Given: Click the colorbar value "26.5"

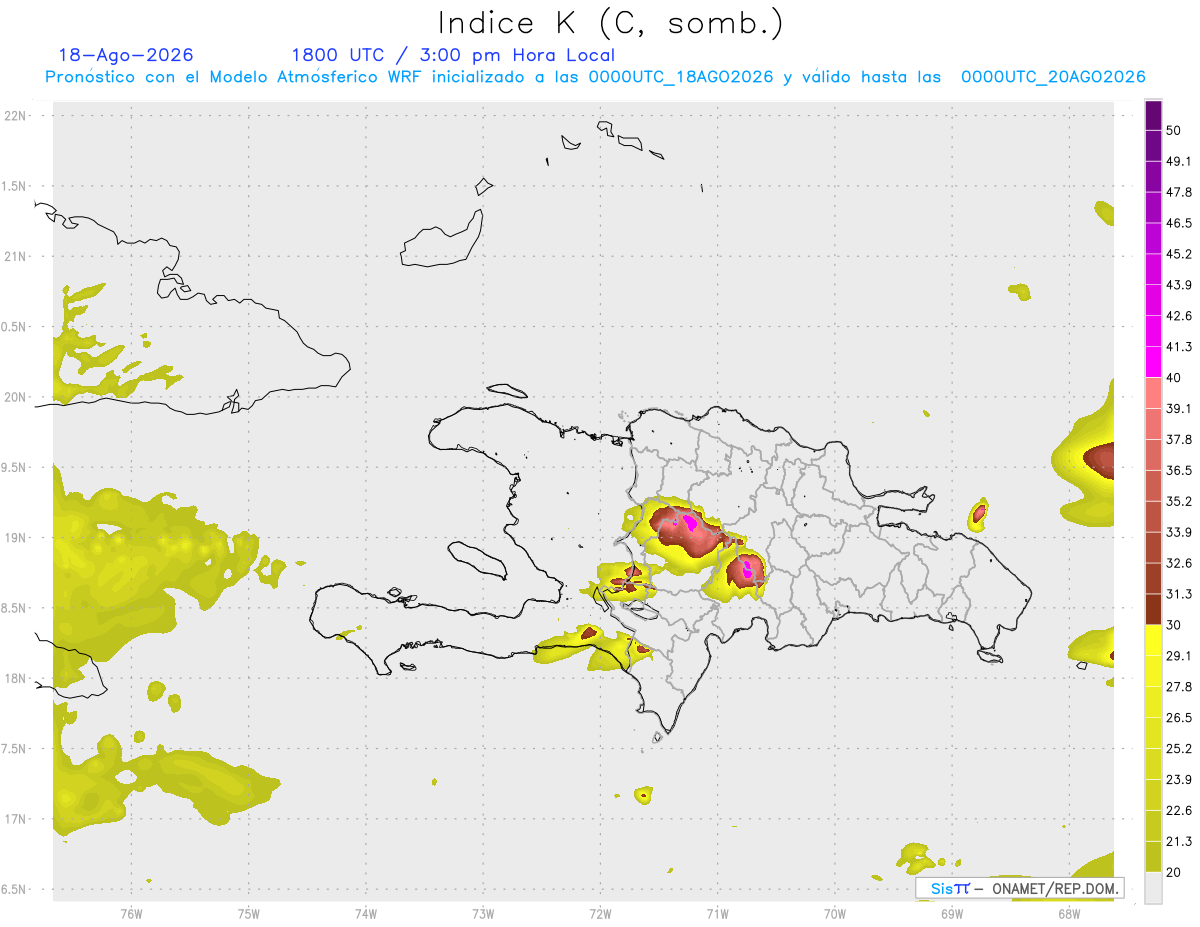Looking at the screenshot, I should click(1178, 718).
